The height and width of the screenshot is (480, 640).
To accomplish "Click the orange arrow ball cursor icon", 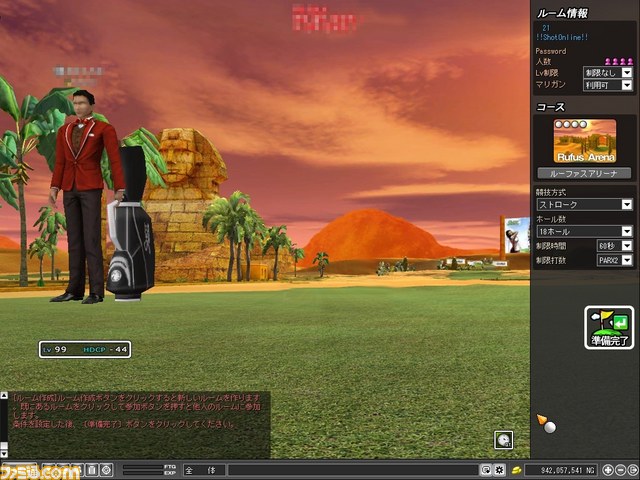I will [546, 424].
